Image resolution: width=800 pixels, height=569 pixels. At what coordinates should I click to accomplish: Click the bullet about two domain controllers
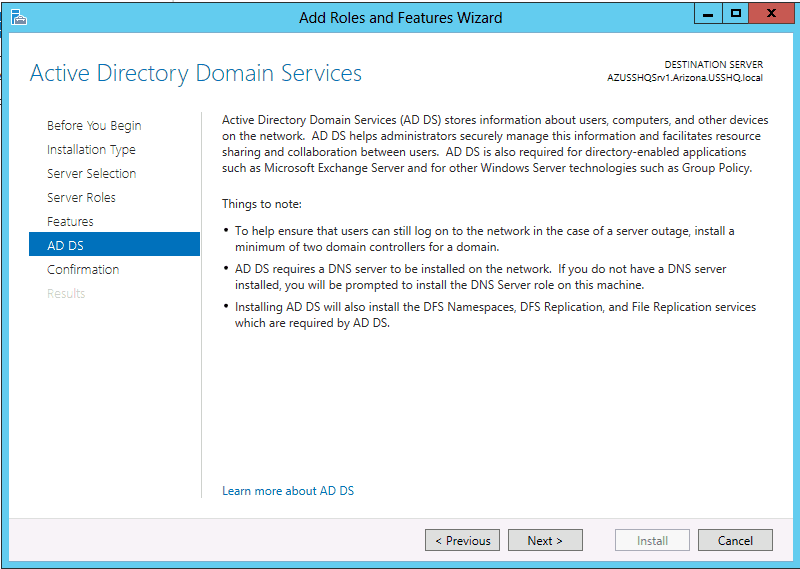pyautogui.click(x=484, y=239)
